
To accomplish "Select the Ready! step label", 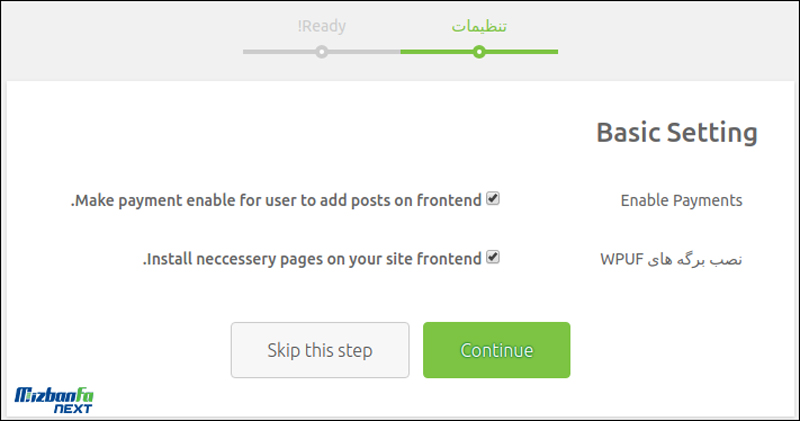I will [321, 26].
